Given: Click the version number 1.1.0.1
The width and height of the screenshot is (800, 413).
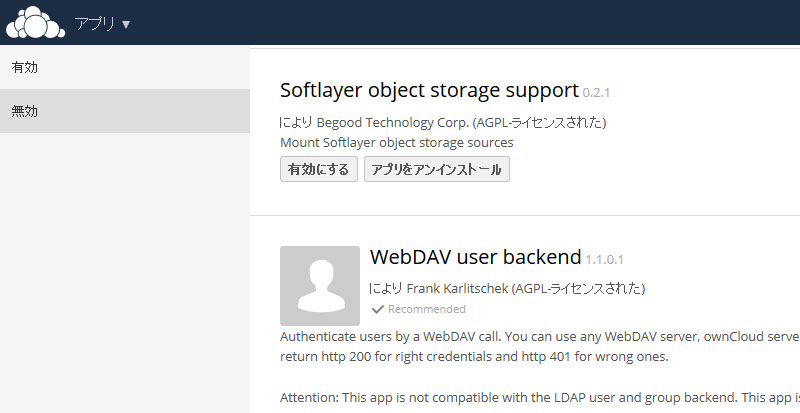Looking at the screenshot, I should click(604, 259).
